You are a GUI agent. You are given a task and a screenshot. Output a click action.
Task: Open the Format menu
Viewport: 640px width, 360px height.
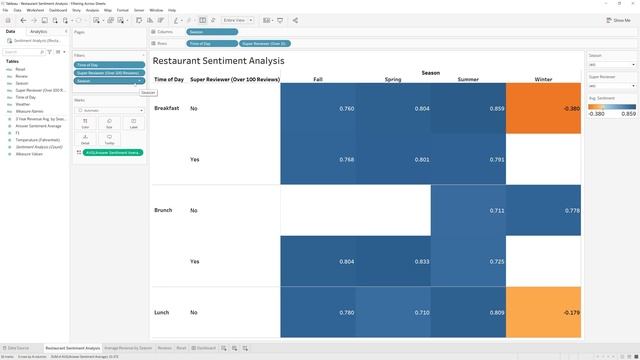pyautogui.click(x=122, y=10)
